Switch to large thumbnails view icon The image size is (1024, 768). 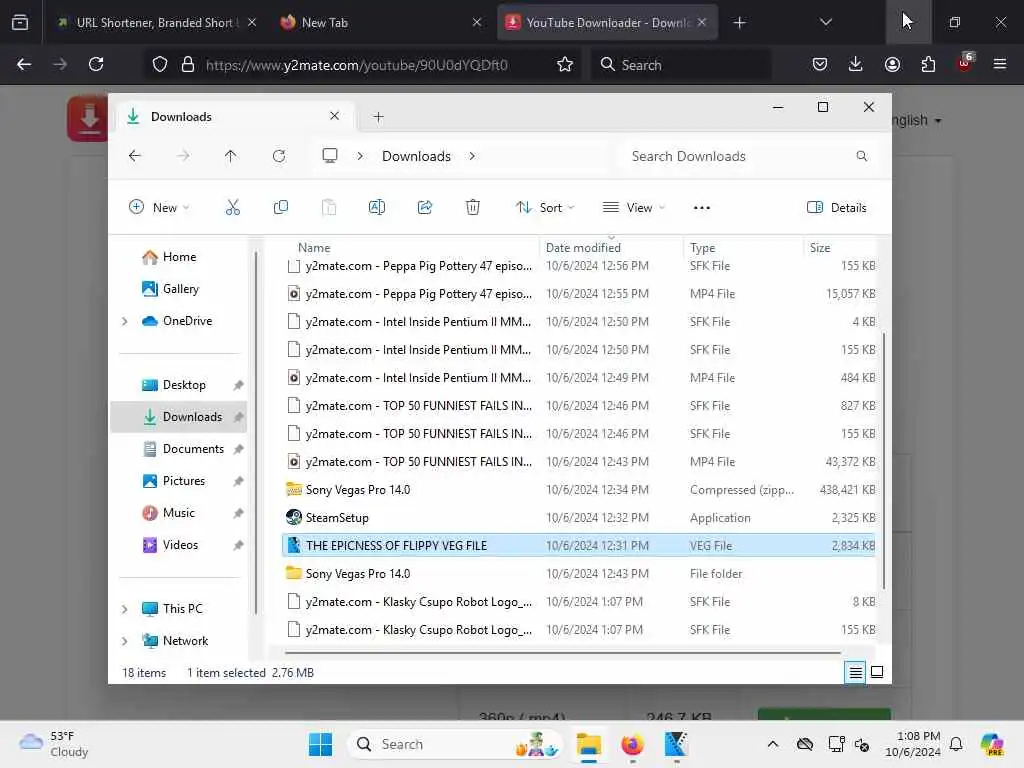tap(877, 672)
